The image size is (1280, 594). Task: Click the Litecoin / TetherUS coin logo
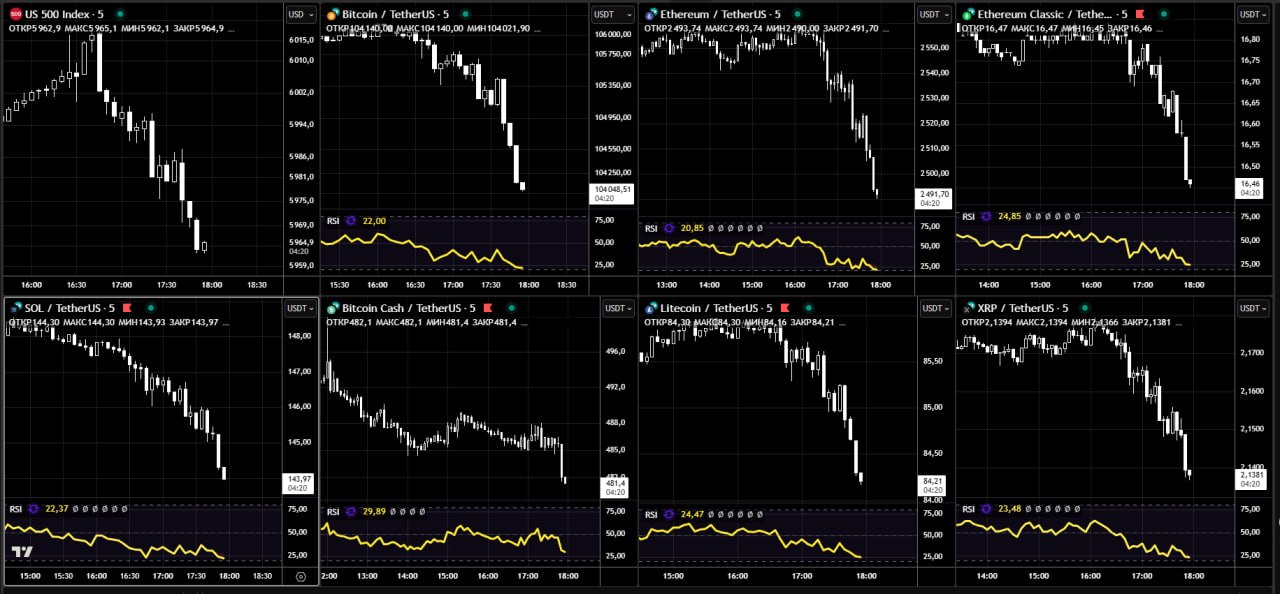651,308
